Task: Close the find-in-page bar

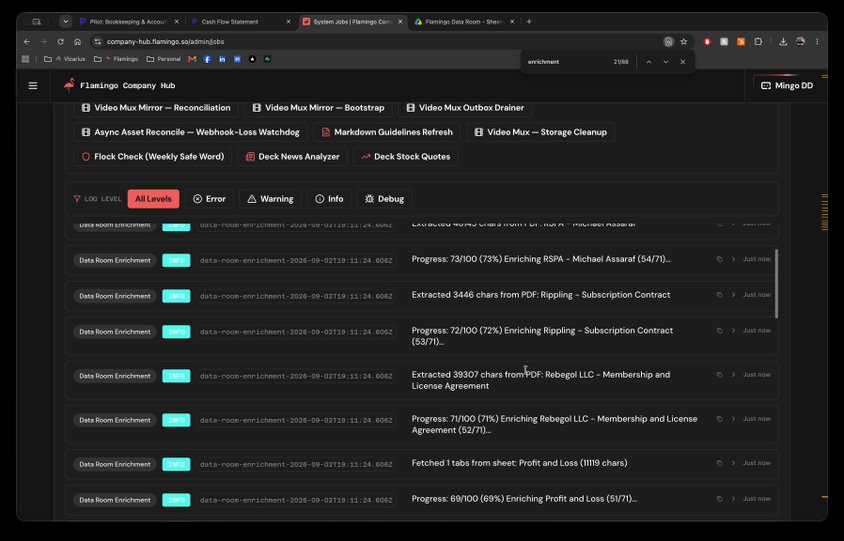Action: (x=683, y=62)
